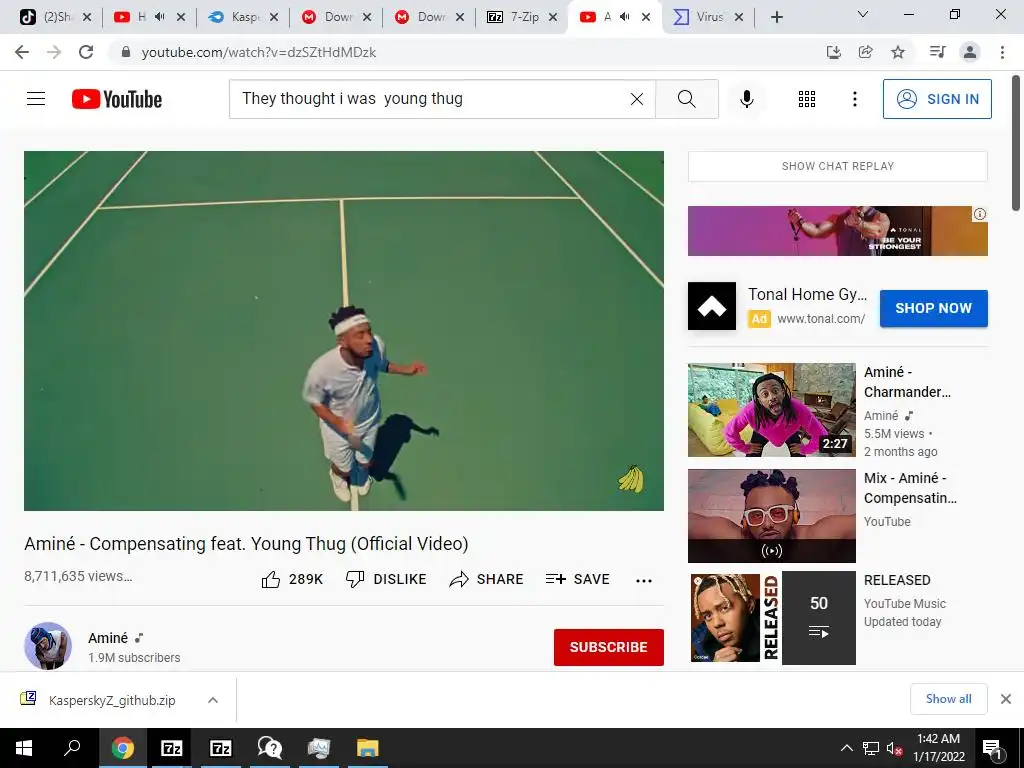This screenshot has width=1024, height=768.
Task: Open the Chrome profile avatar
Action: point(970,52)
